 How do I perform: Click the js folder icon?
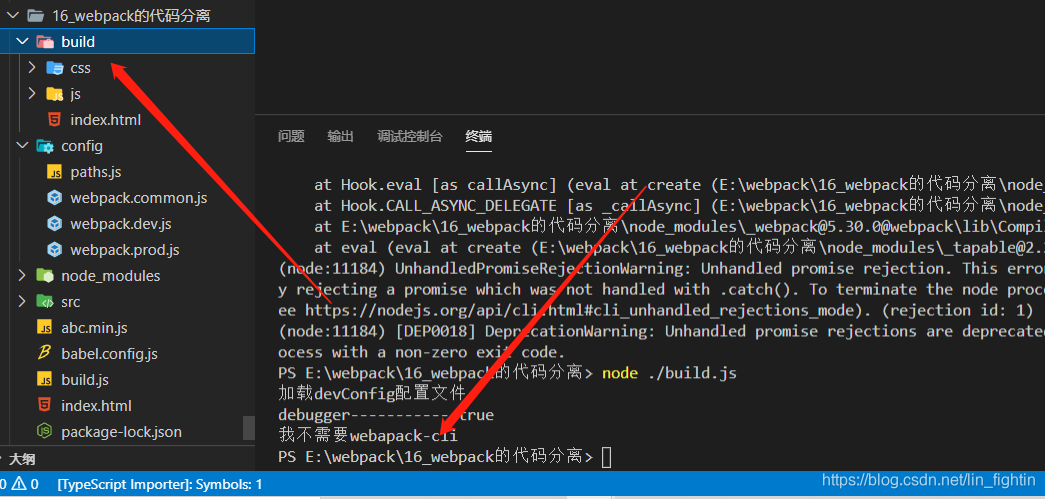pyautogui.click(x=55, y=94)
